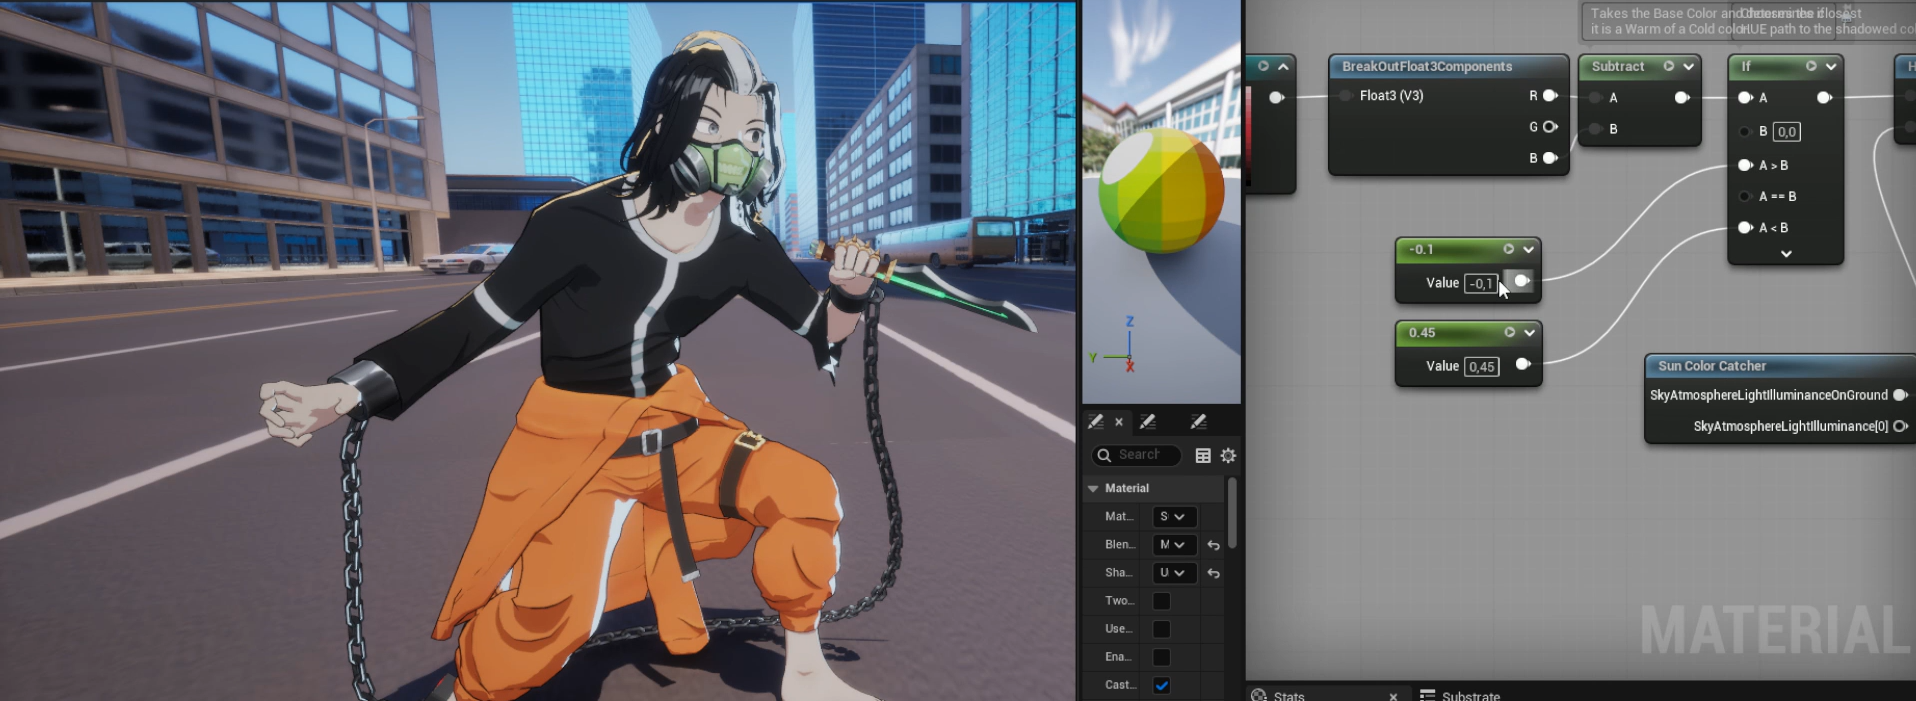Open the Substrate tab
Screen dimensions: 1916x701
1470,695
